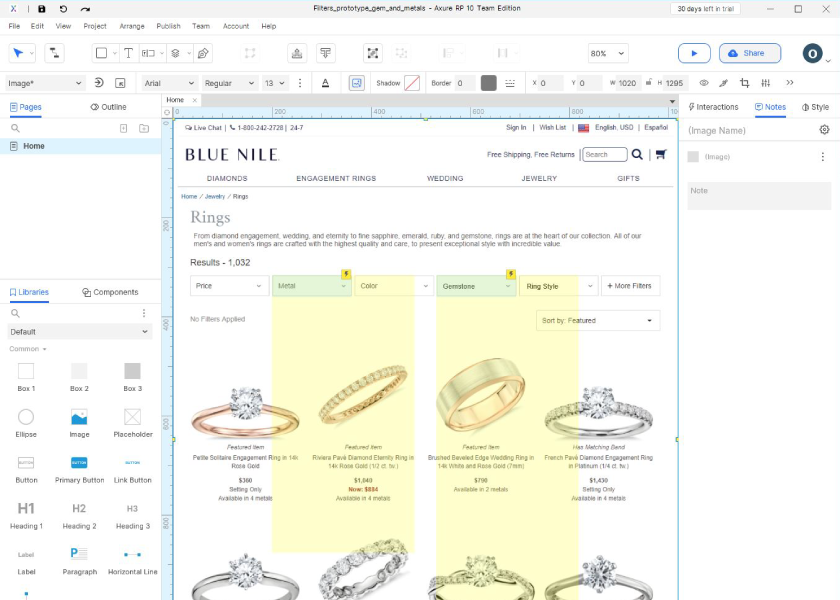
Task: Click the highlighted image fill icon
Action: pyautogui.click(x=357, y=83)
